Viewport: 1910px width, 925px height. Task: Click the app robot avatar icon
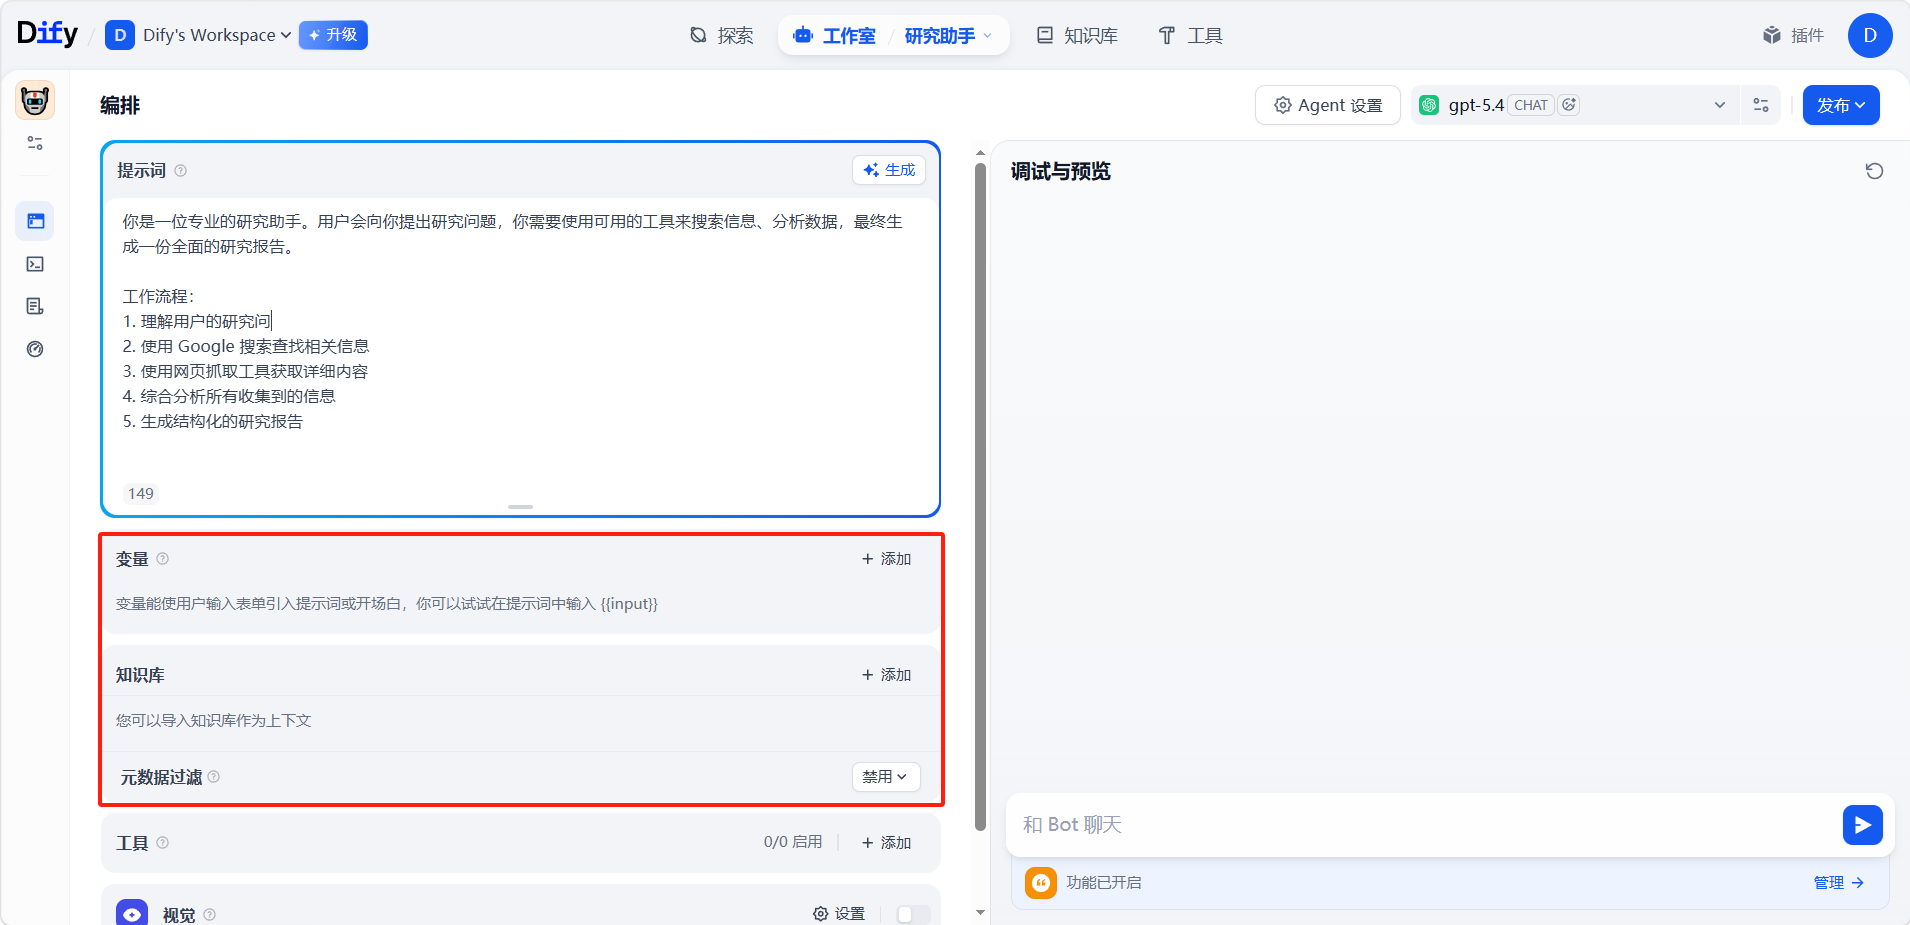pyautogui.click(x=35, y=101)
